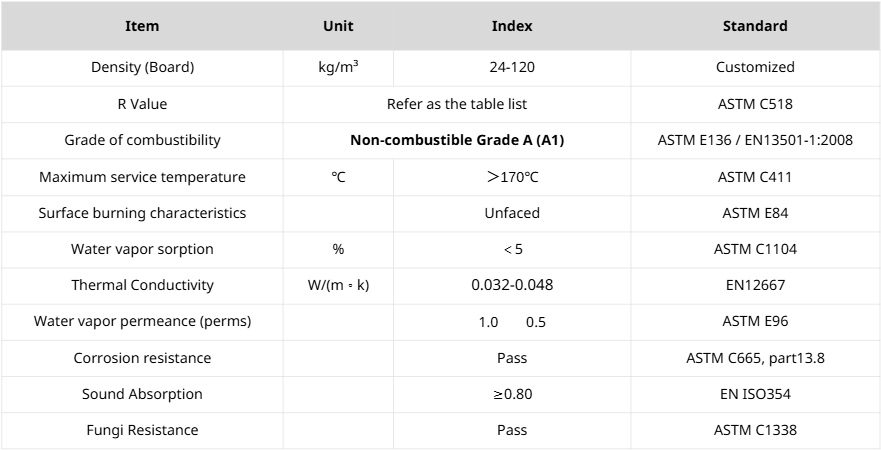Click the Standard column header
This screenshot has height=450, width=881.
(x=755, y=26)
